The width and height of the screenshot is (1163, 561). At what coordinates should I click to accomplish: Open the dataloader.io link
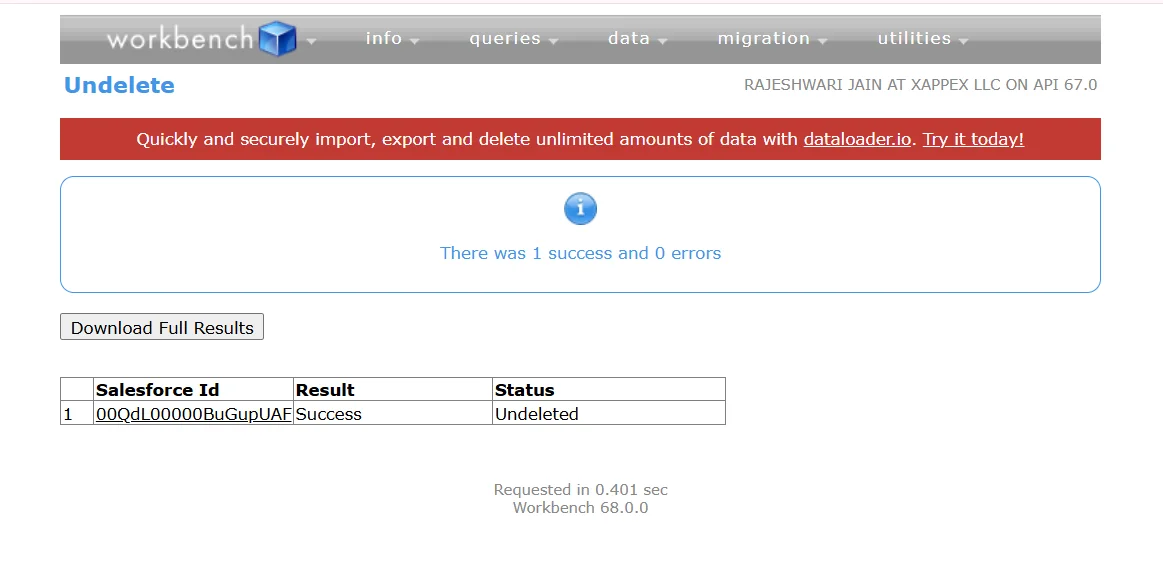(857, 140)
